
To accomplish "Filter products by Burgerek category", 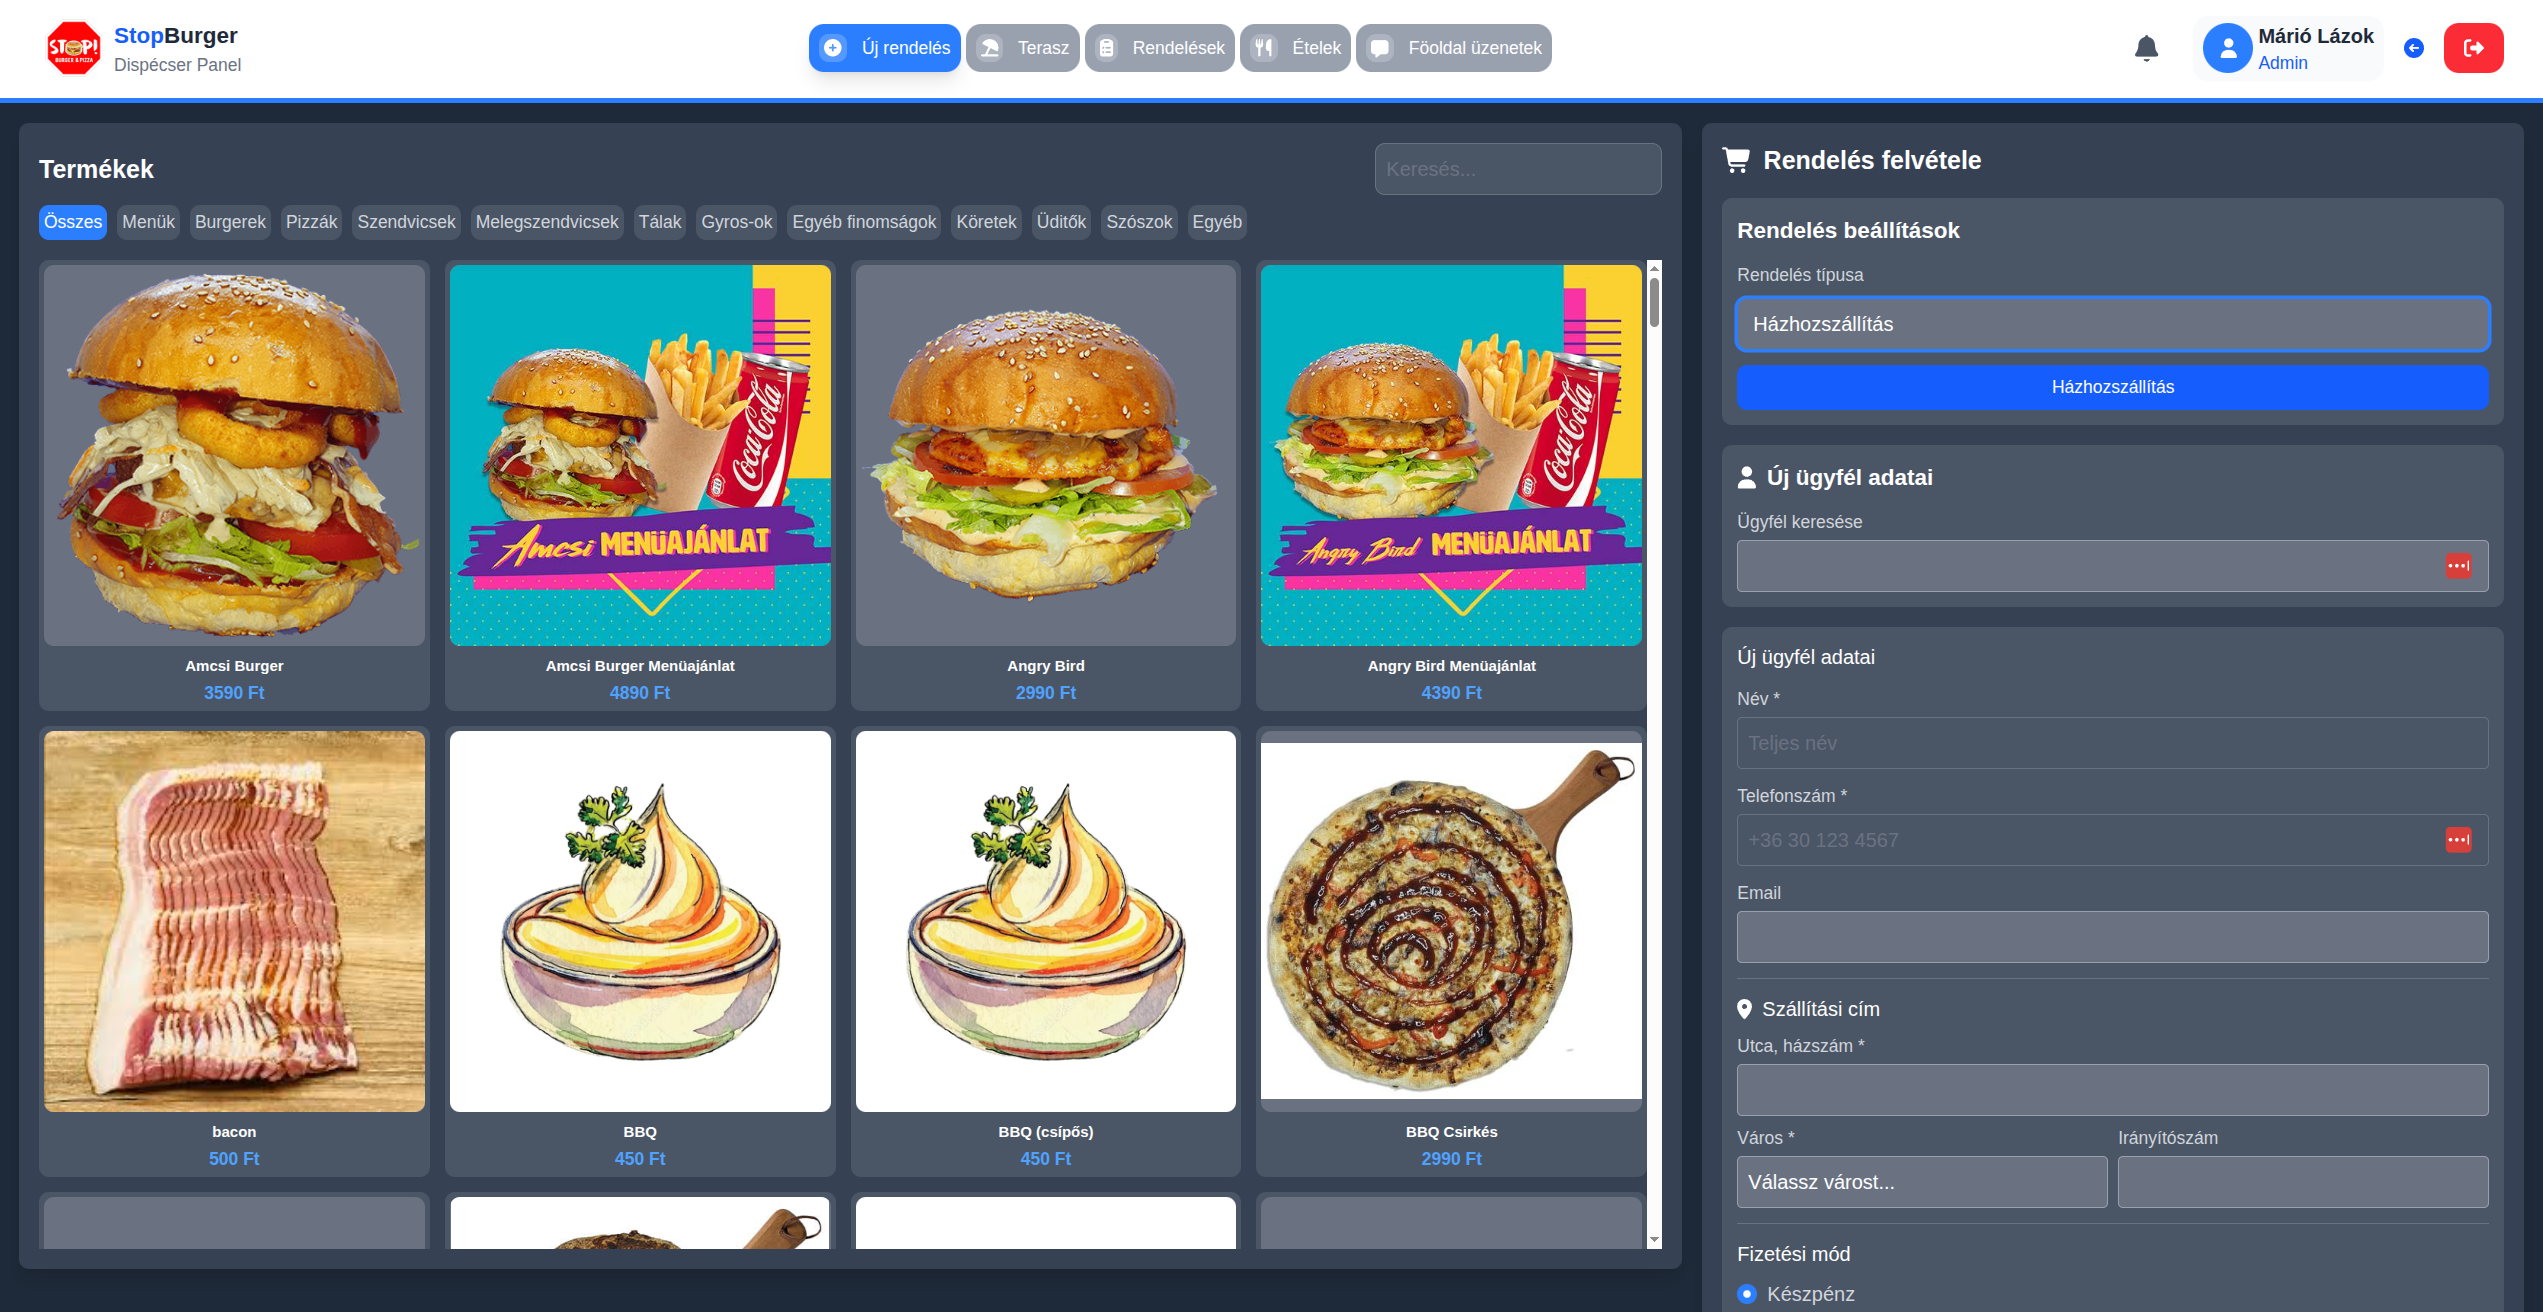I will 230,222.
